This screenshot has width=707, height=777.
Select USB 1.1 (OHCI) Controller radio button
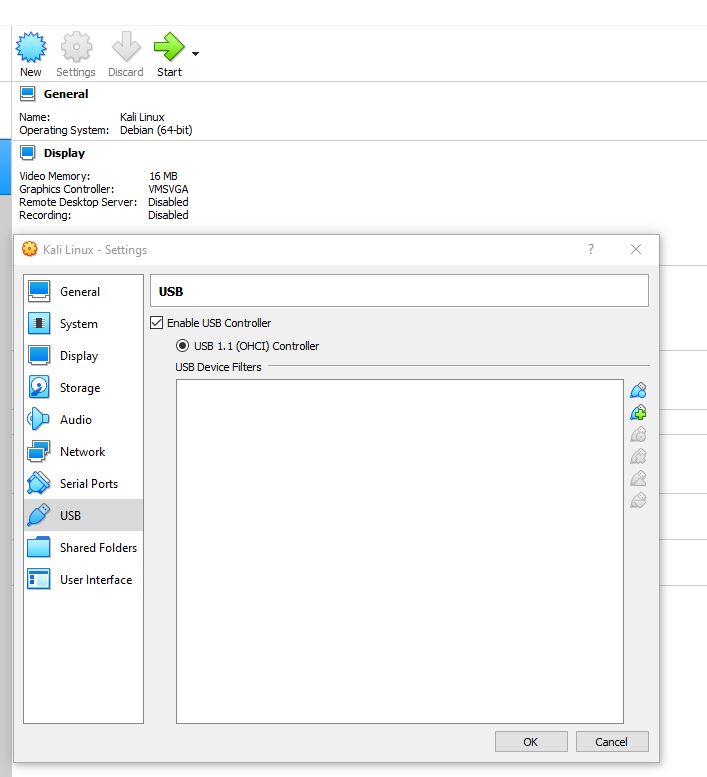point(182,345)
